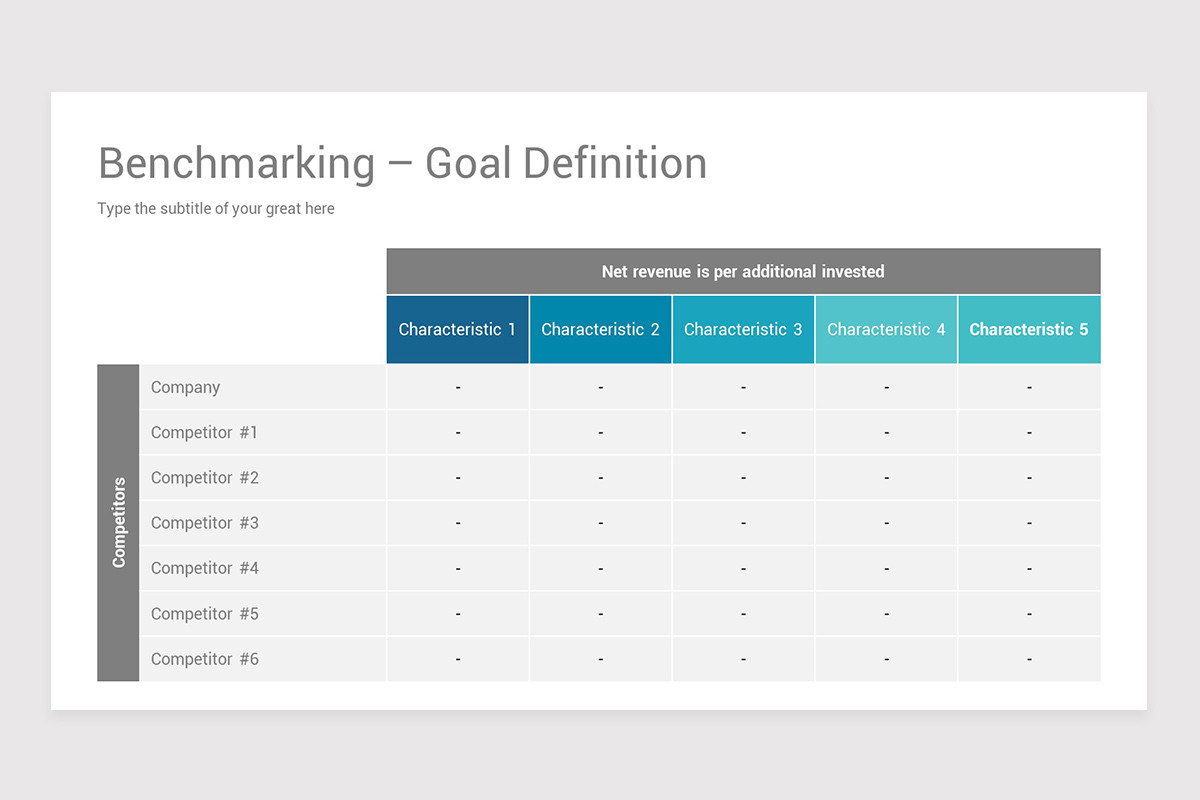The width and height of the screenshot is (1200, 800).
Task: Select the Benchmarking – Goal Definition title
Action: (x=402, y=163)
